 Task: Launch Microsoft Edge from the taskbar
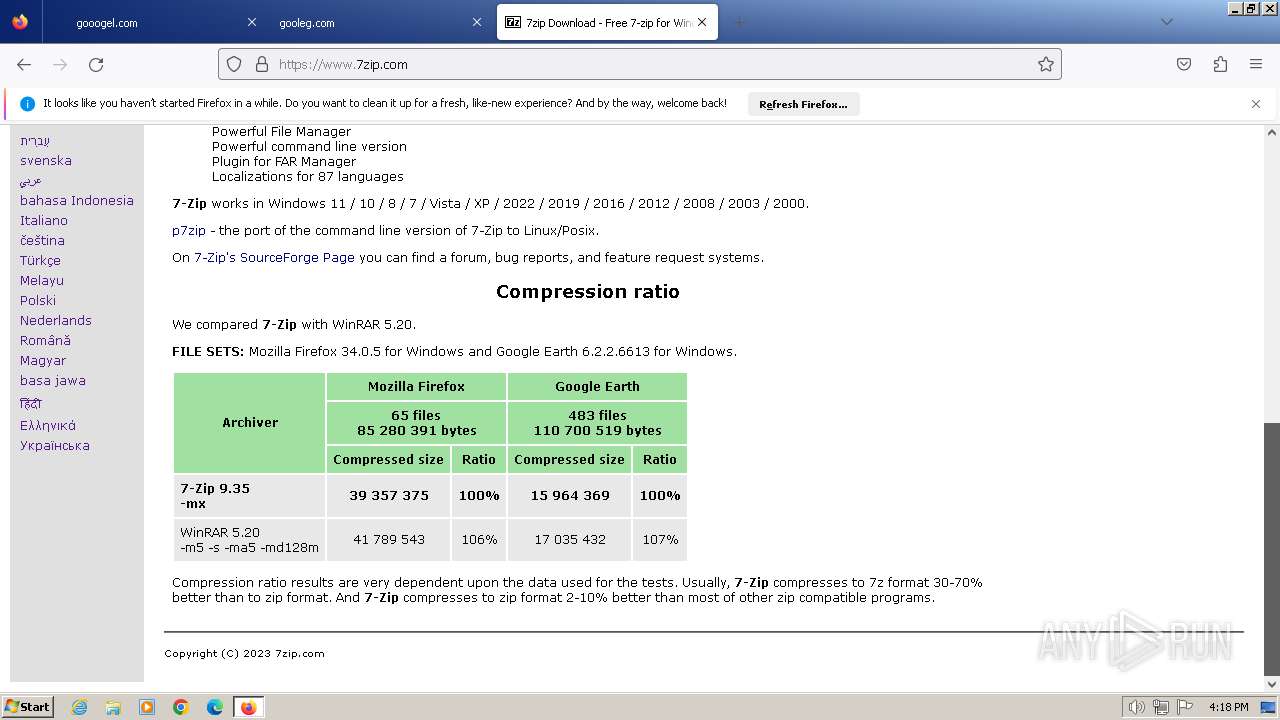(215, 707)
